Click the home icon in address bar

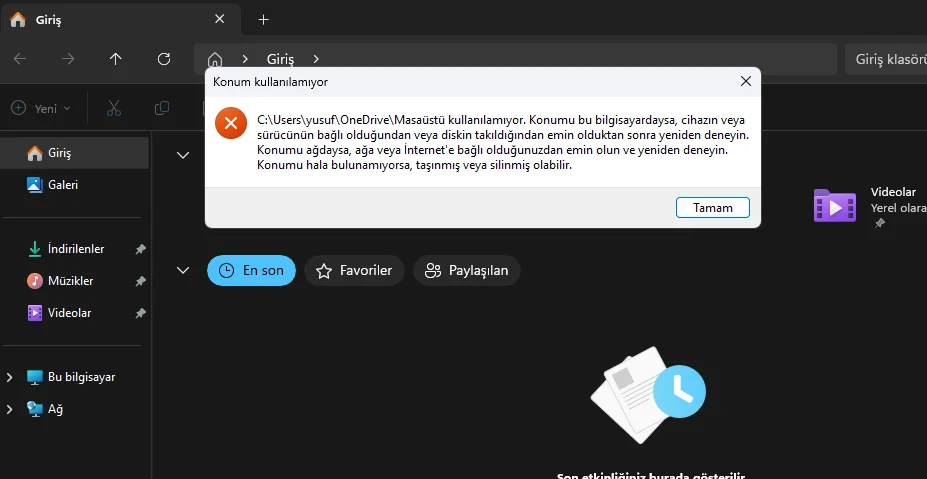215,59
